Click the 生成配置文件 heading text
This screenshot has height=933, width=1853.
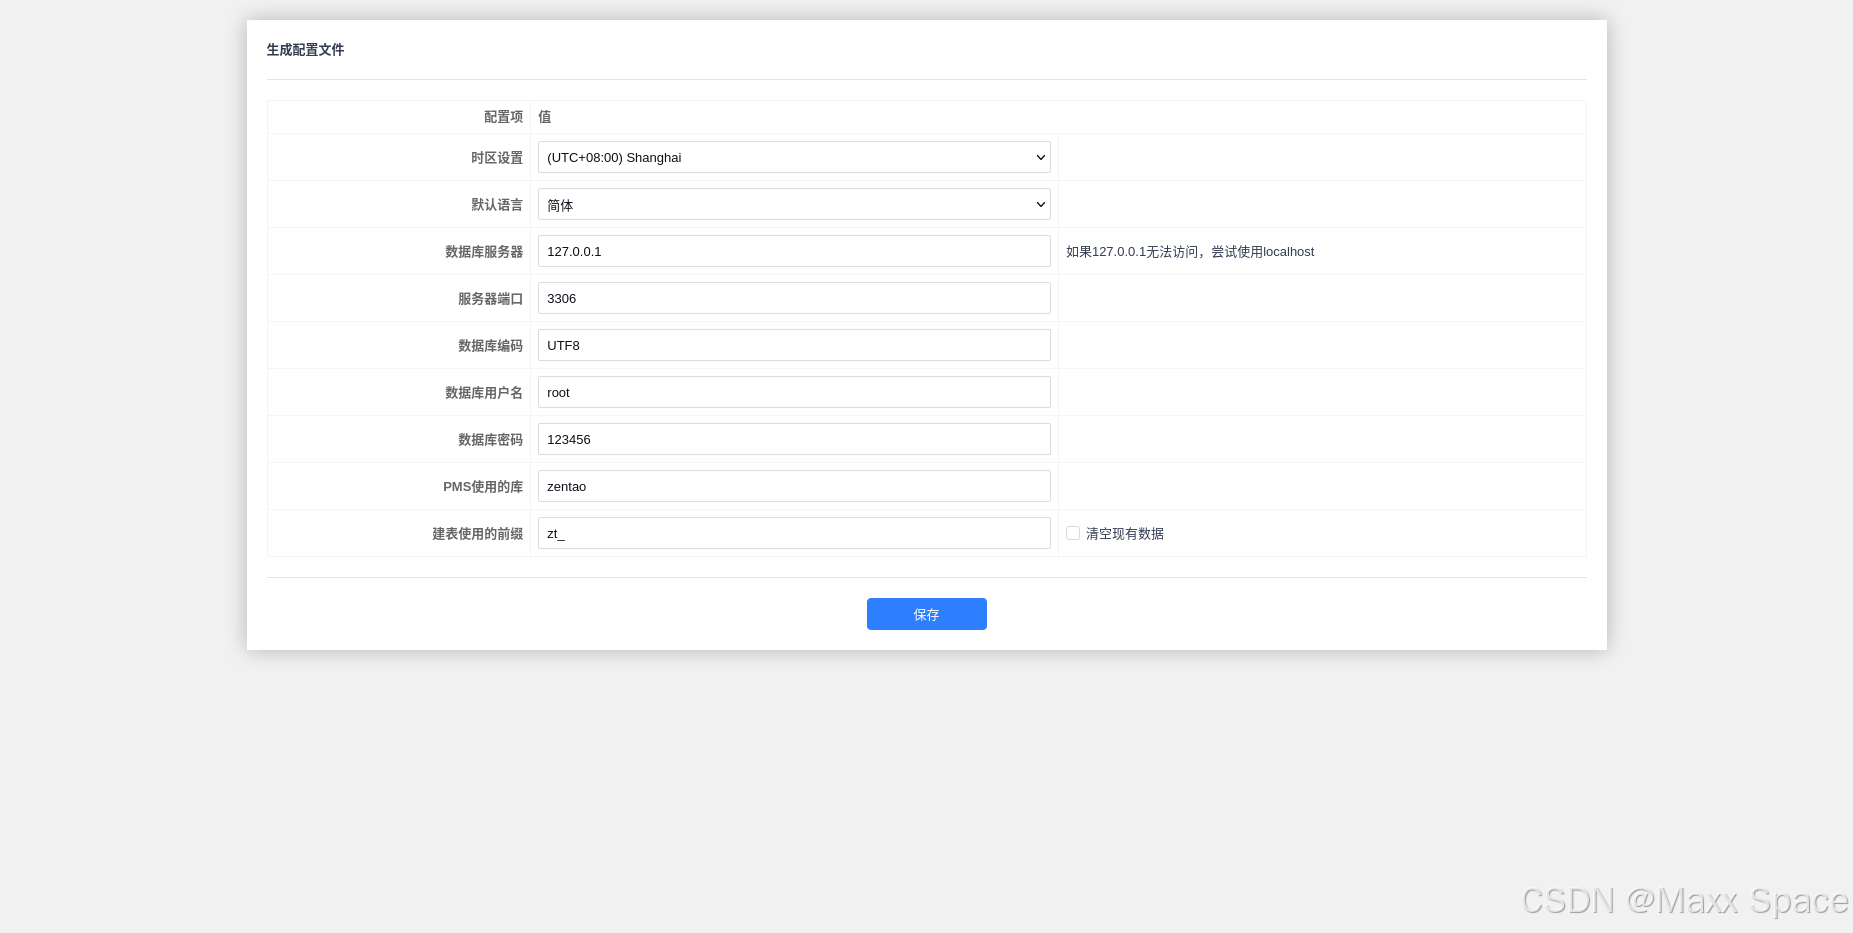tap(305, 50)
